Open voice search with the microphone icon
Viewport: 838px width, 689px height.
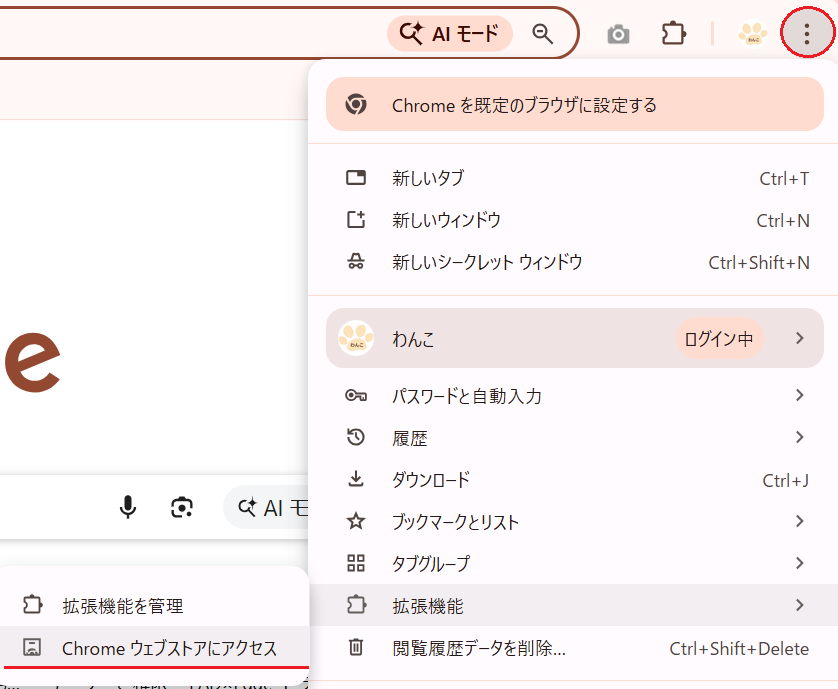(128, 508)
